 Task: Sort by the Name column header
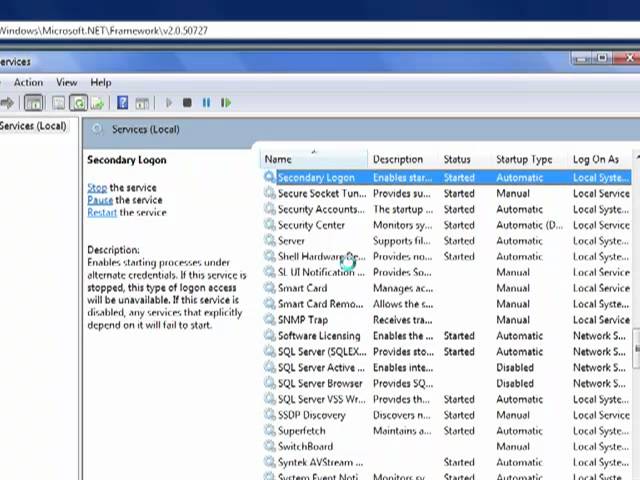pyautogui.click(x=313, y=159)
